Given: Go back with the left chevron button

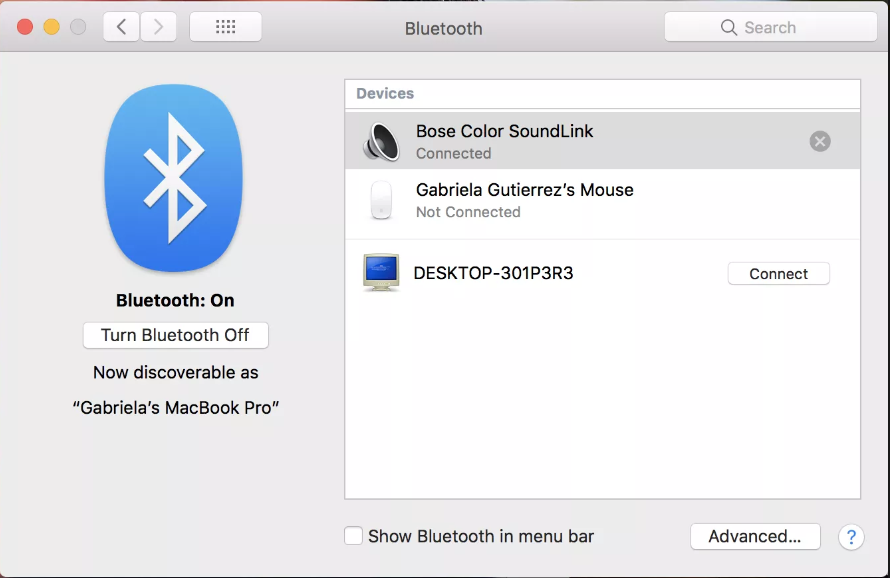Looking at the screenshot, I should point(121,27).
